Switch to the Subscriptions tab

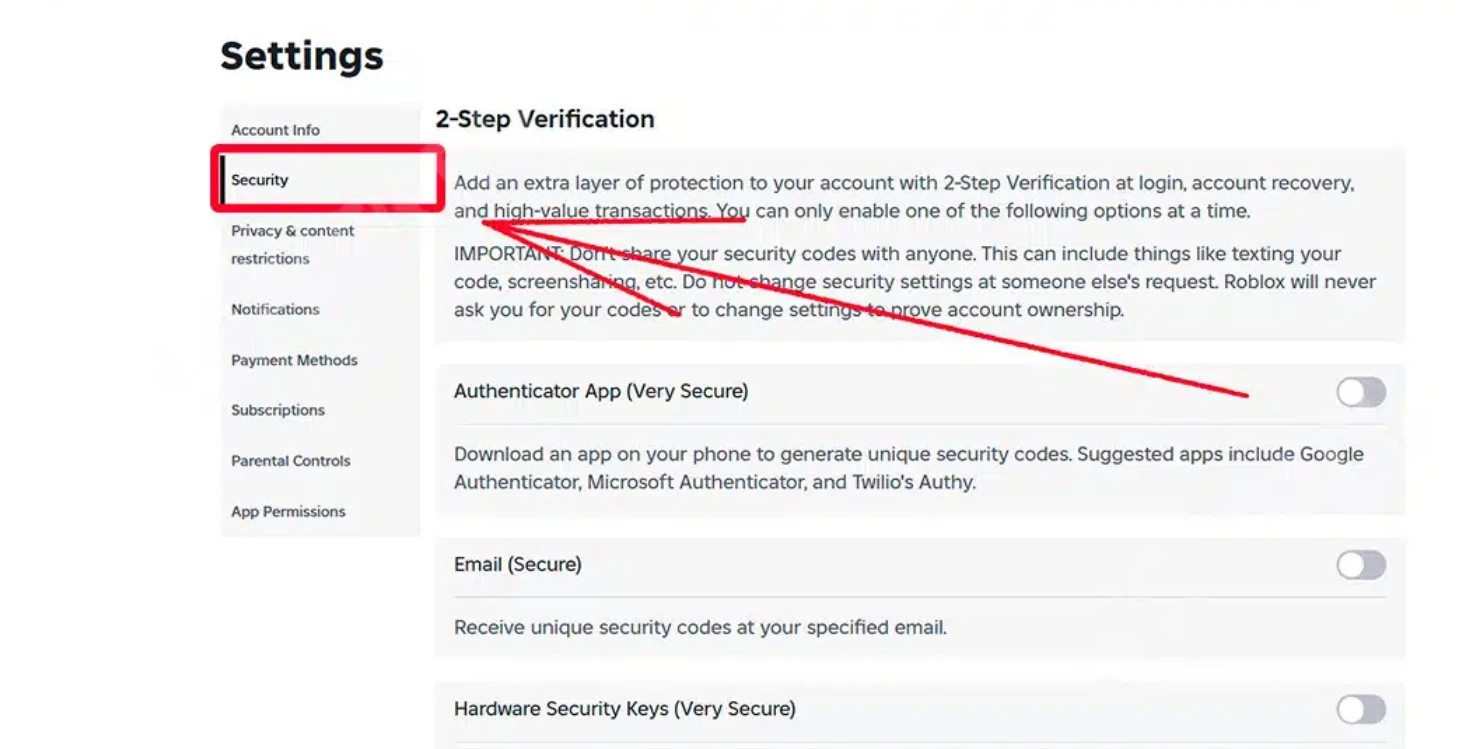tap(278, 410)
